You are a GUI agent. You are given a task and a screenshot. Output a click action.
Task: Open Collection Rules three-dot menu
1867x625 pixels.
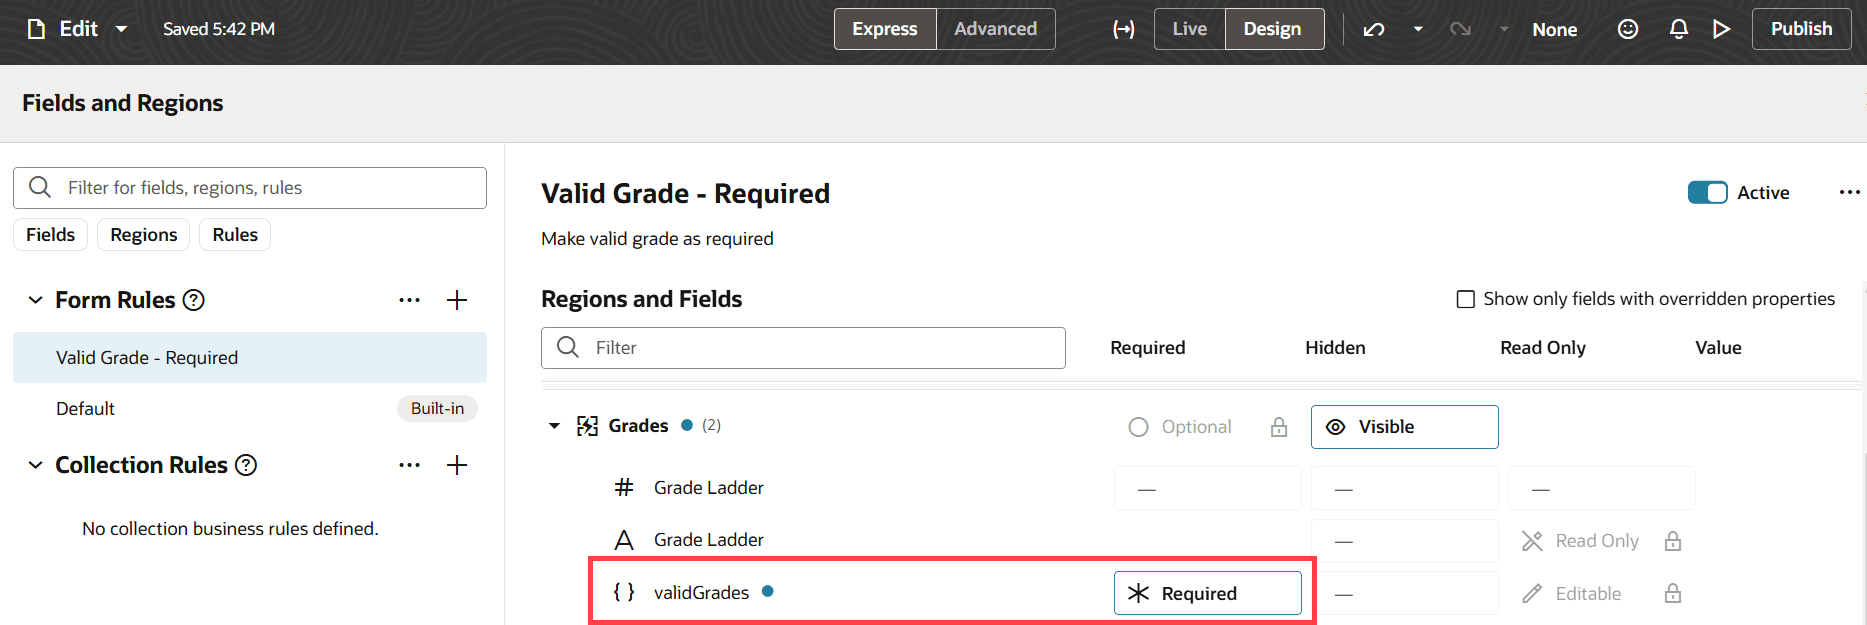coord(409,465)
